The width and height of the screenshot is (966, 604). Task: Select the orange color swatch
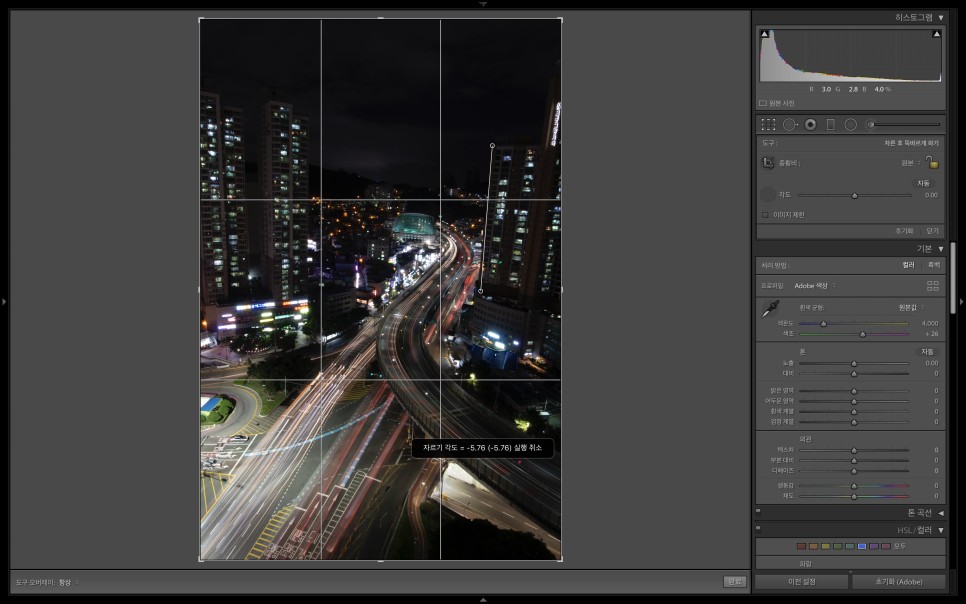click(x=813, y=546)
